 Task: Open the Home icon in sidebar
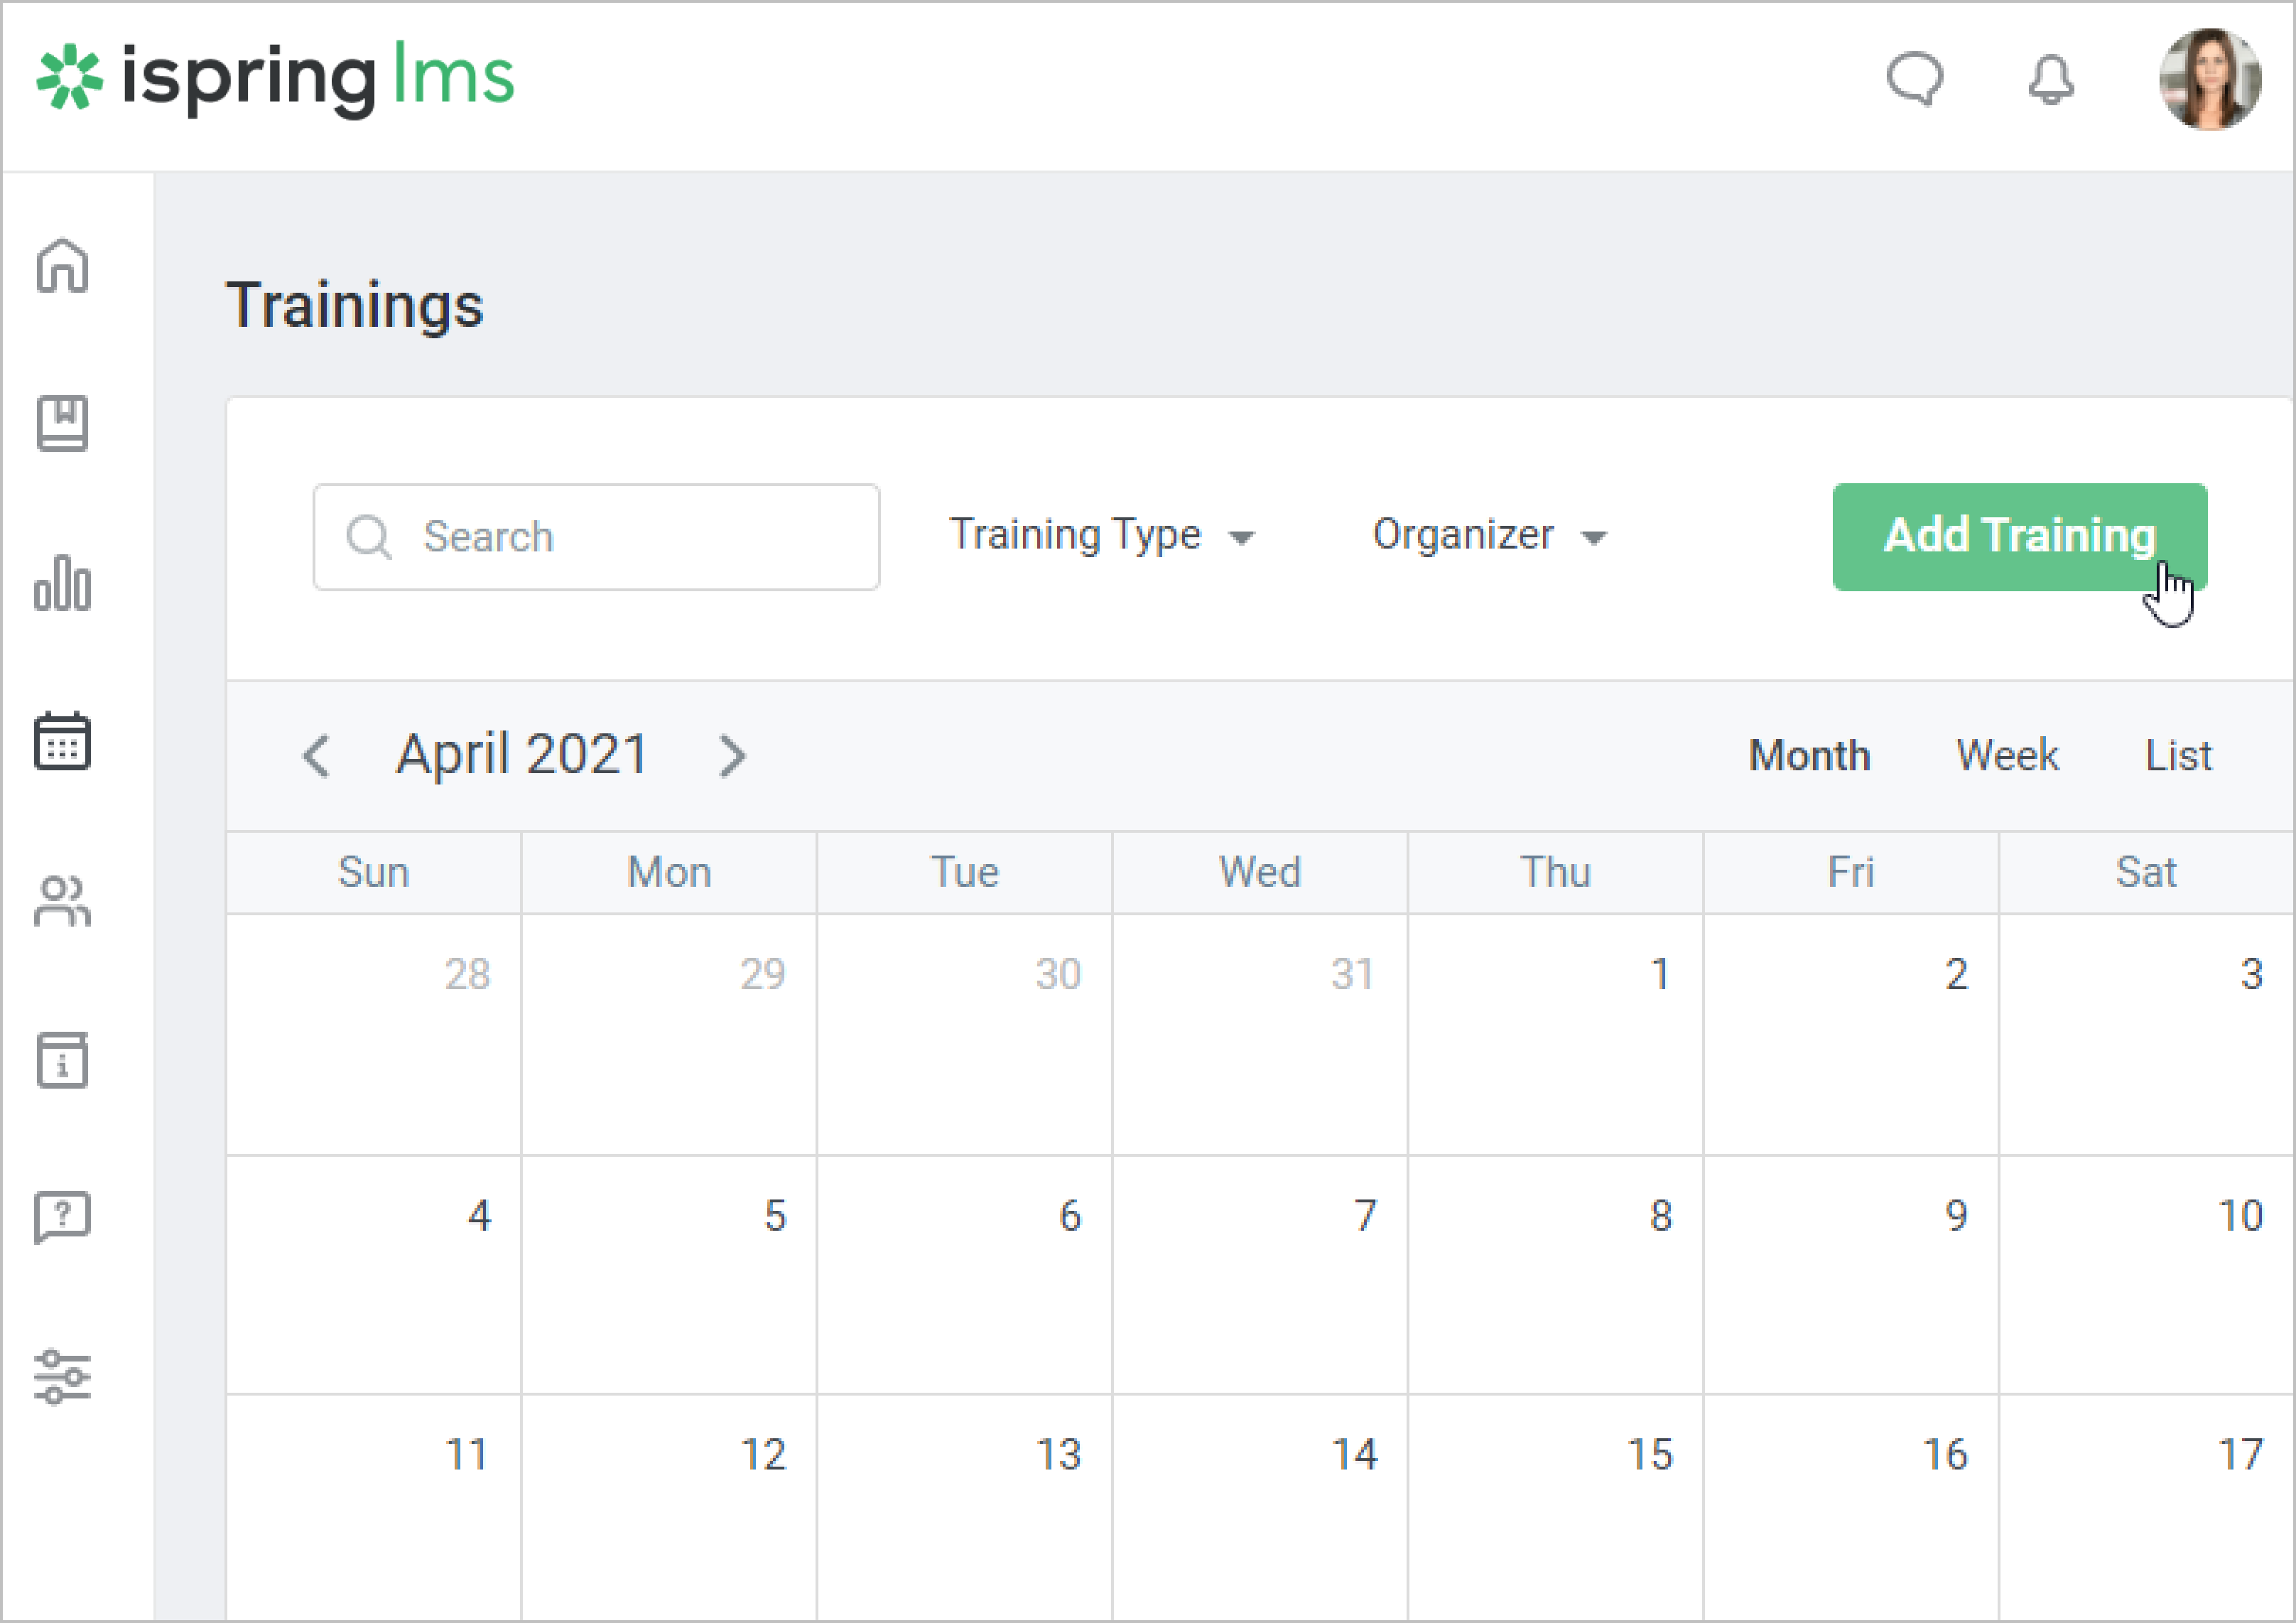pos(63,265)
